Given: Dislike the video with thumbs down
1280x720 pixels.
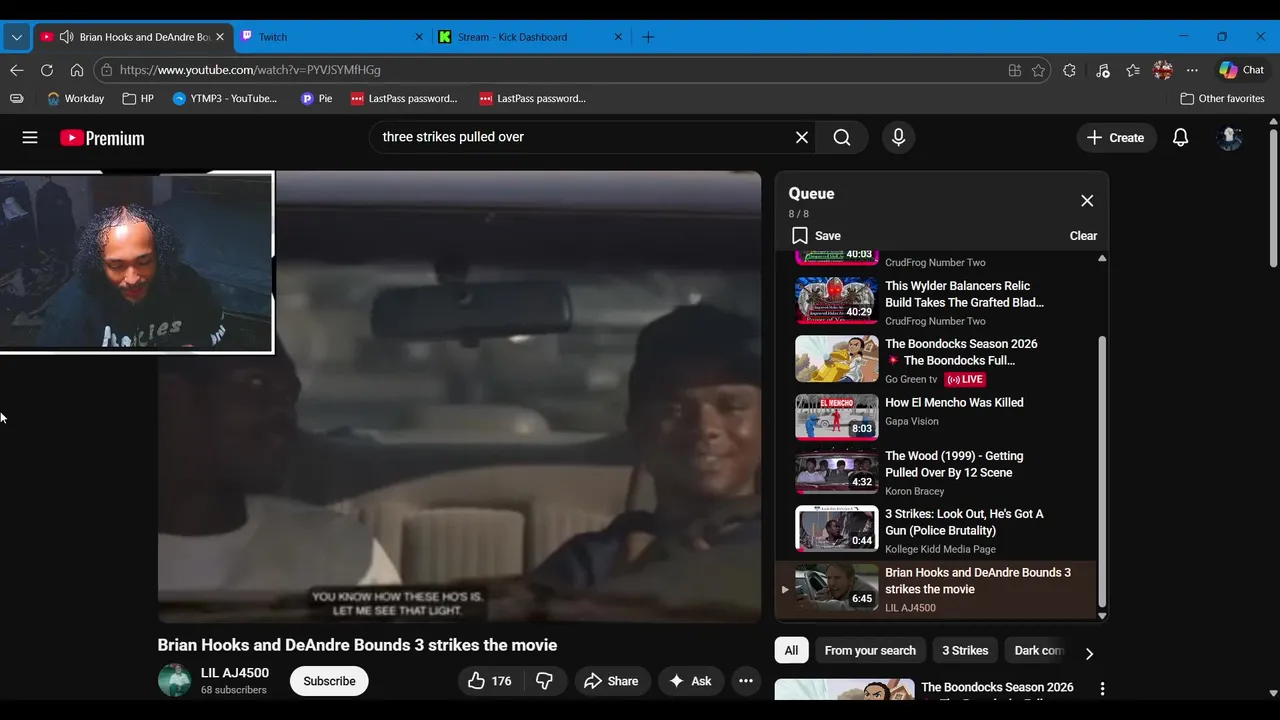Looking at the screenshot, I should (x=545, y=681).
